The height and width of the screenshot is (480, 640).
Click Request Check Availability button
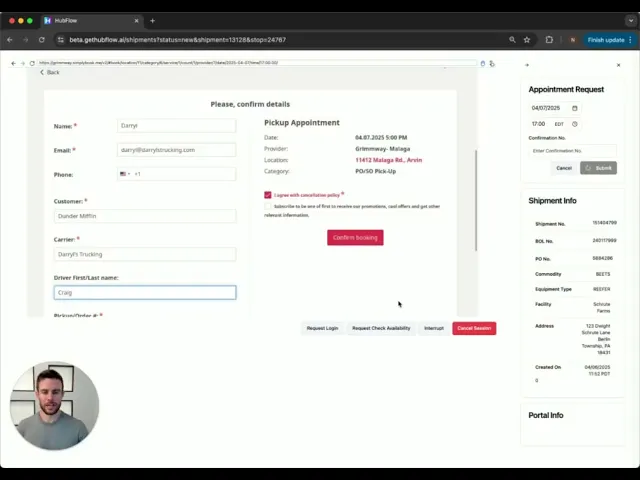point(381,328)
